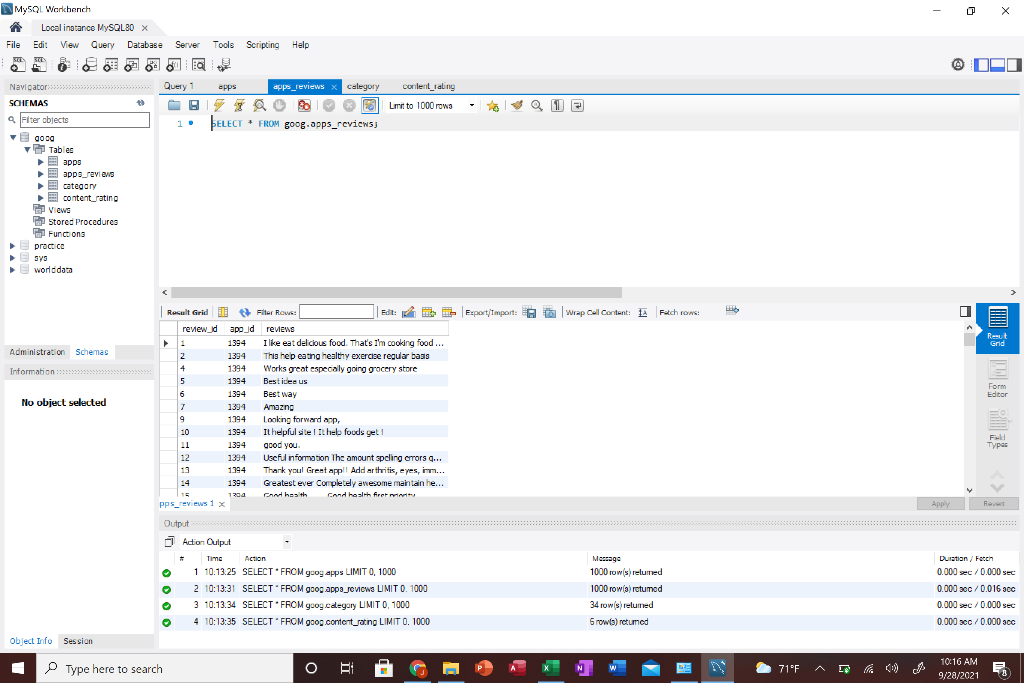Edit current row pencil icon
This screenshot has width=1024, height=683.
coord(409,312)
